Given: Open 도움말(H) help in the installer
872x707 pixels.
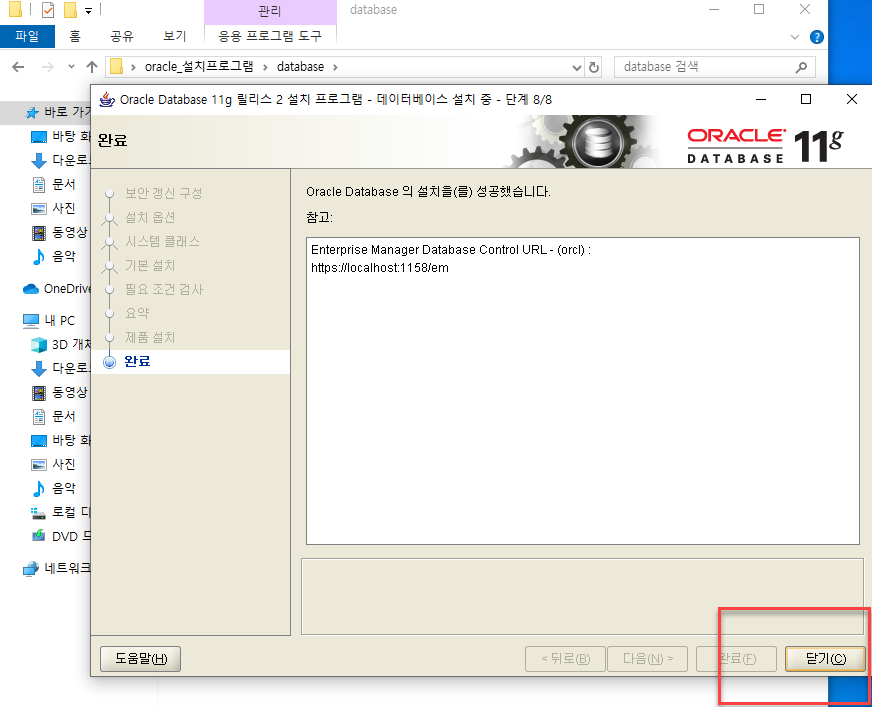Looking at the screenshot, I should (141, 659).
